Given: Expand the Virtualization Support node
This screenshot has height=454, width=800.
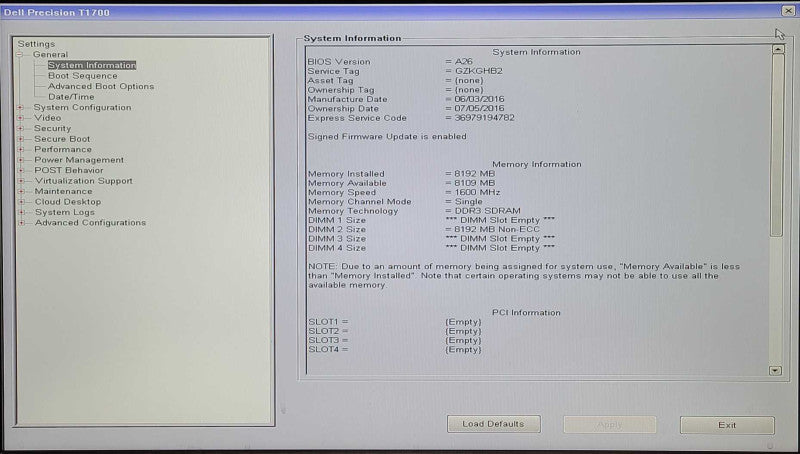Looking at the screenshot, I should pos(21,181).
